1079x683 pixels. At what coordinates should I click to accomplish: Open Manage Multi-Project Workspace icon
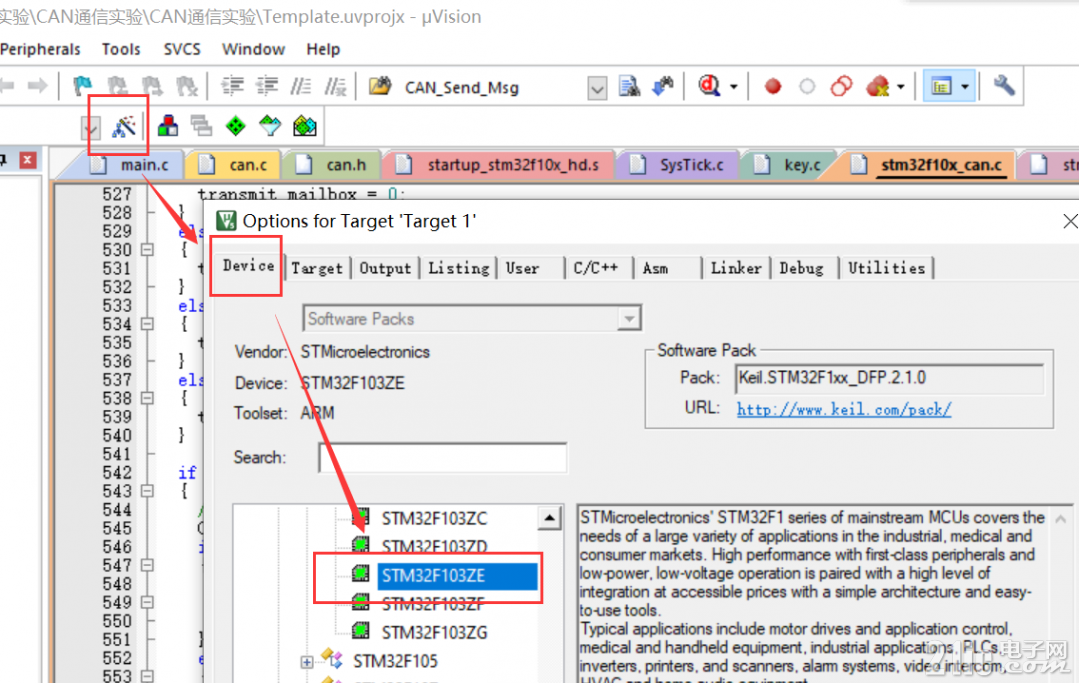click(201, 126)
